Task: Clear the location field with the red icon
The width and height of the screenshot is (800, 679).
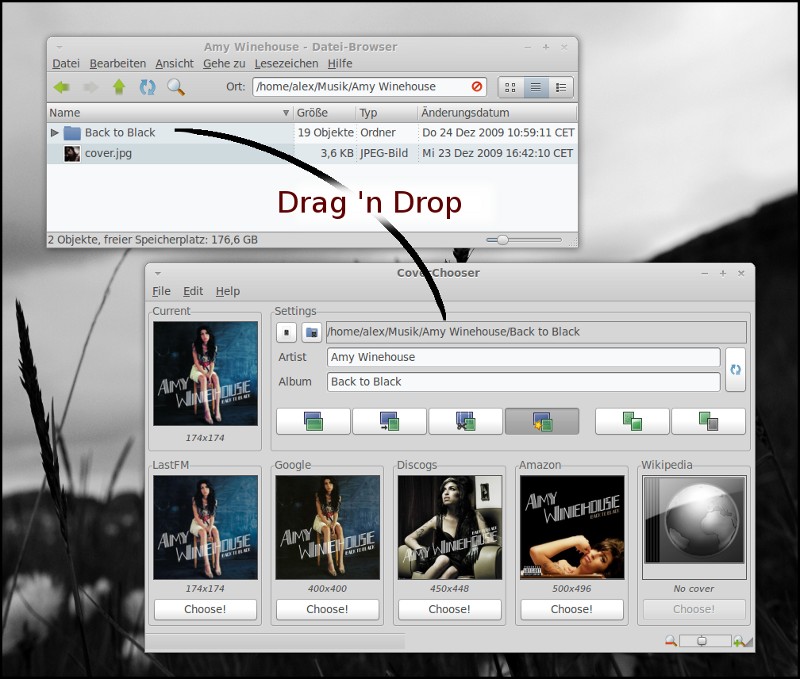Action: click(477, 87)
